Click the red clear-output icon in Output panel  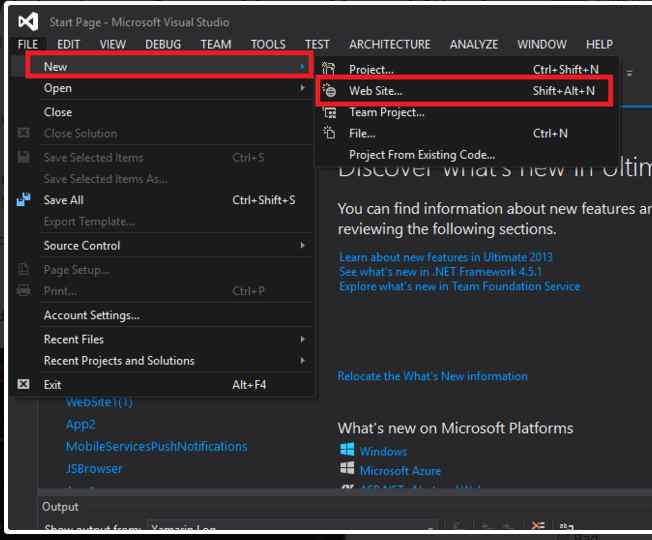click(x=538, y=526)
